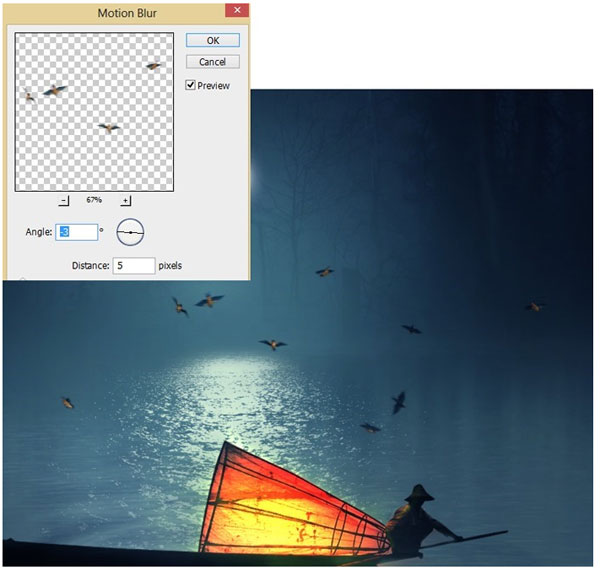Image resolution: width=600 pixels, height=570 pixels.
Task: Click the birds preview thumbnail area
Action: 94,112
